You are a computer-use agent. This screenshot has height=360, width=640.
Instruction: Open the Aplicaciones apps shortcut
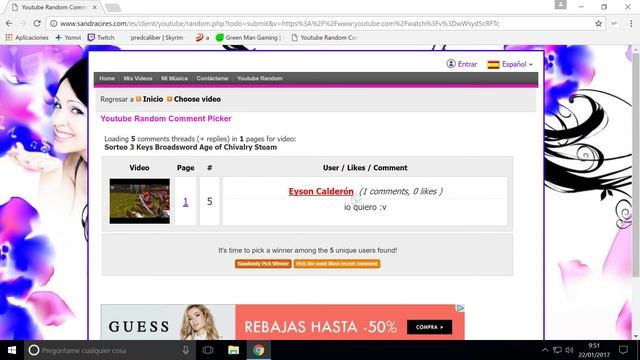[27, 38]
